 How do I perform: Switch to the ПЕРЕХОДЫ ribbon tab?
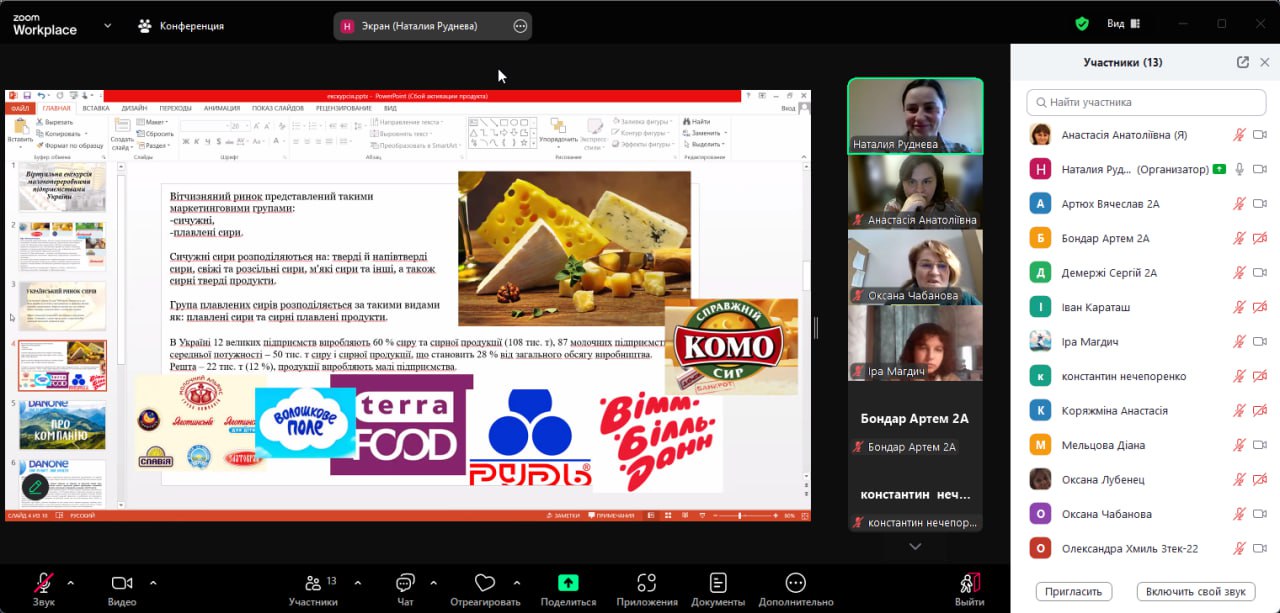(175, 108)
